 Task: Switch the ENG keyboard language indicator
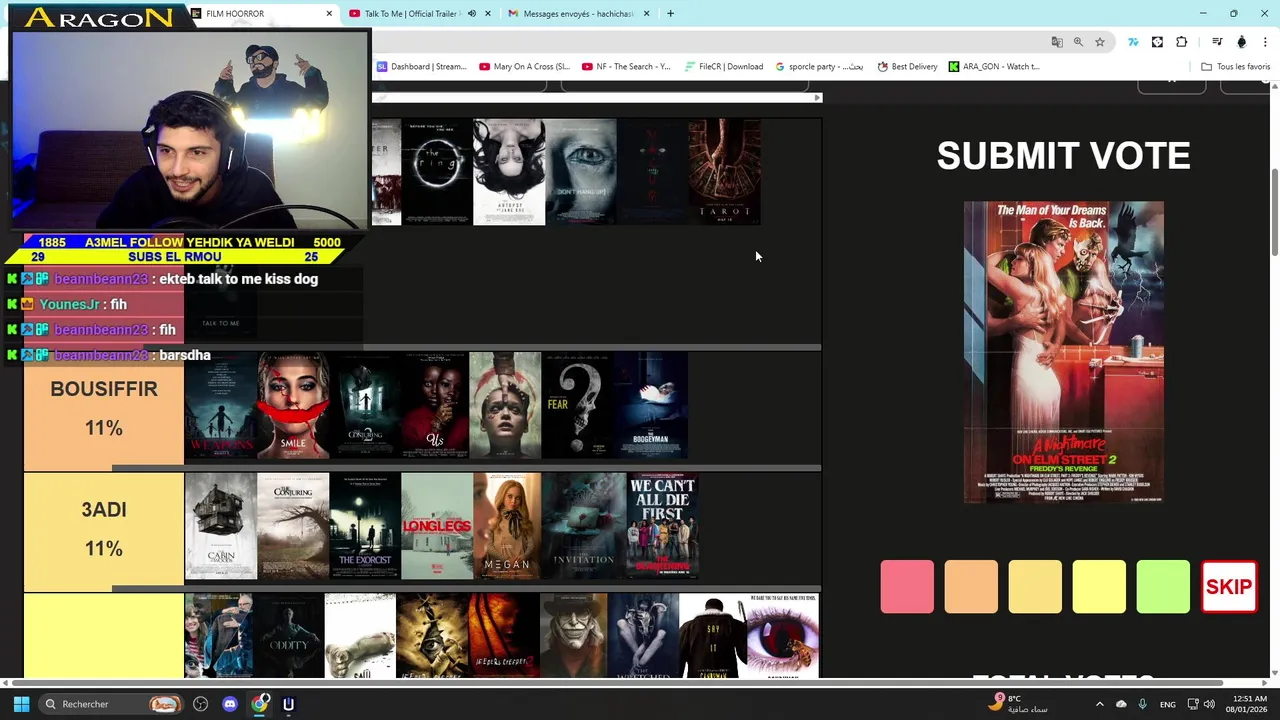coord(1167,704)
